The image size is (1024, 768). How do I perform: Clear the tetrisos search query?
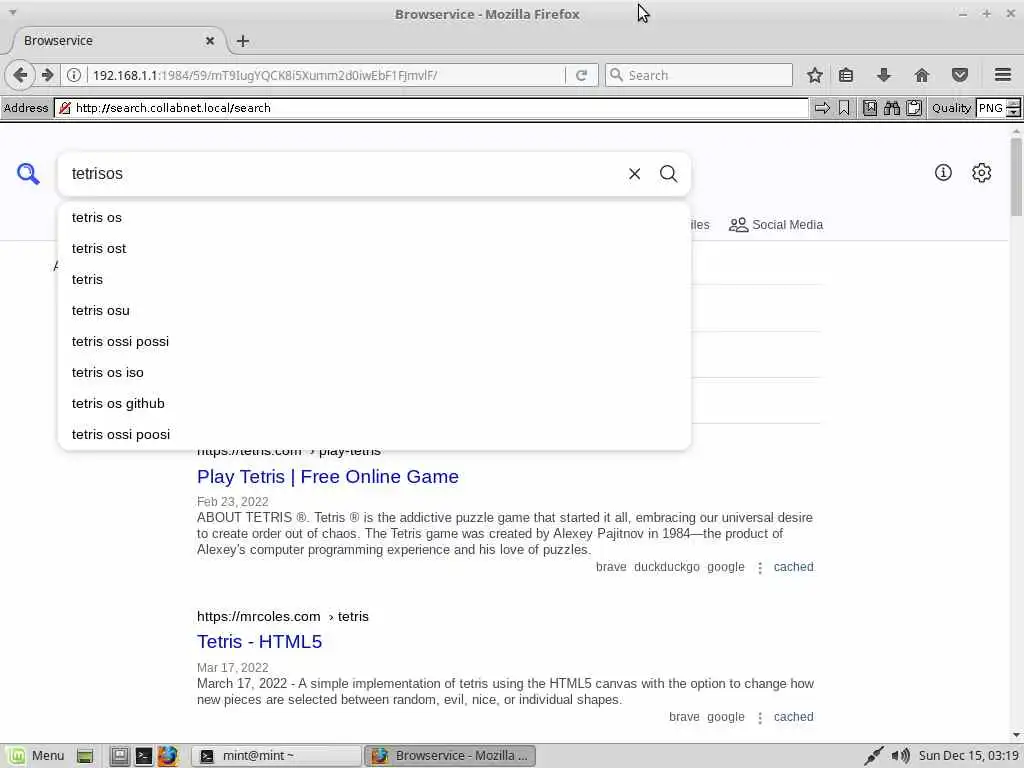click(x=634, y=174)
